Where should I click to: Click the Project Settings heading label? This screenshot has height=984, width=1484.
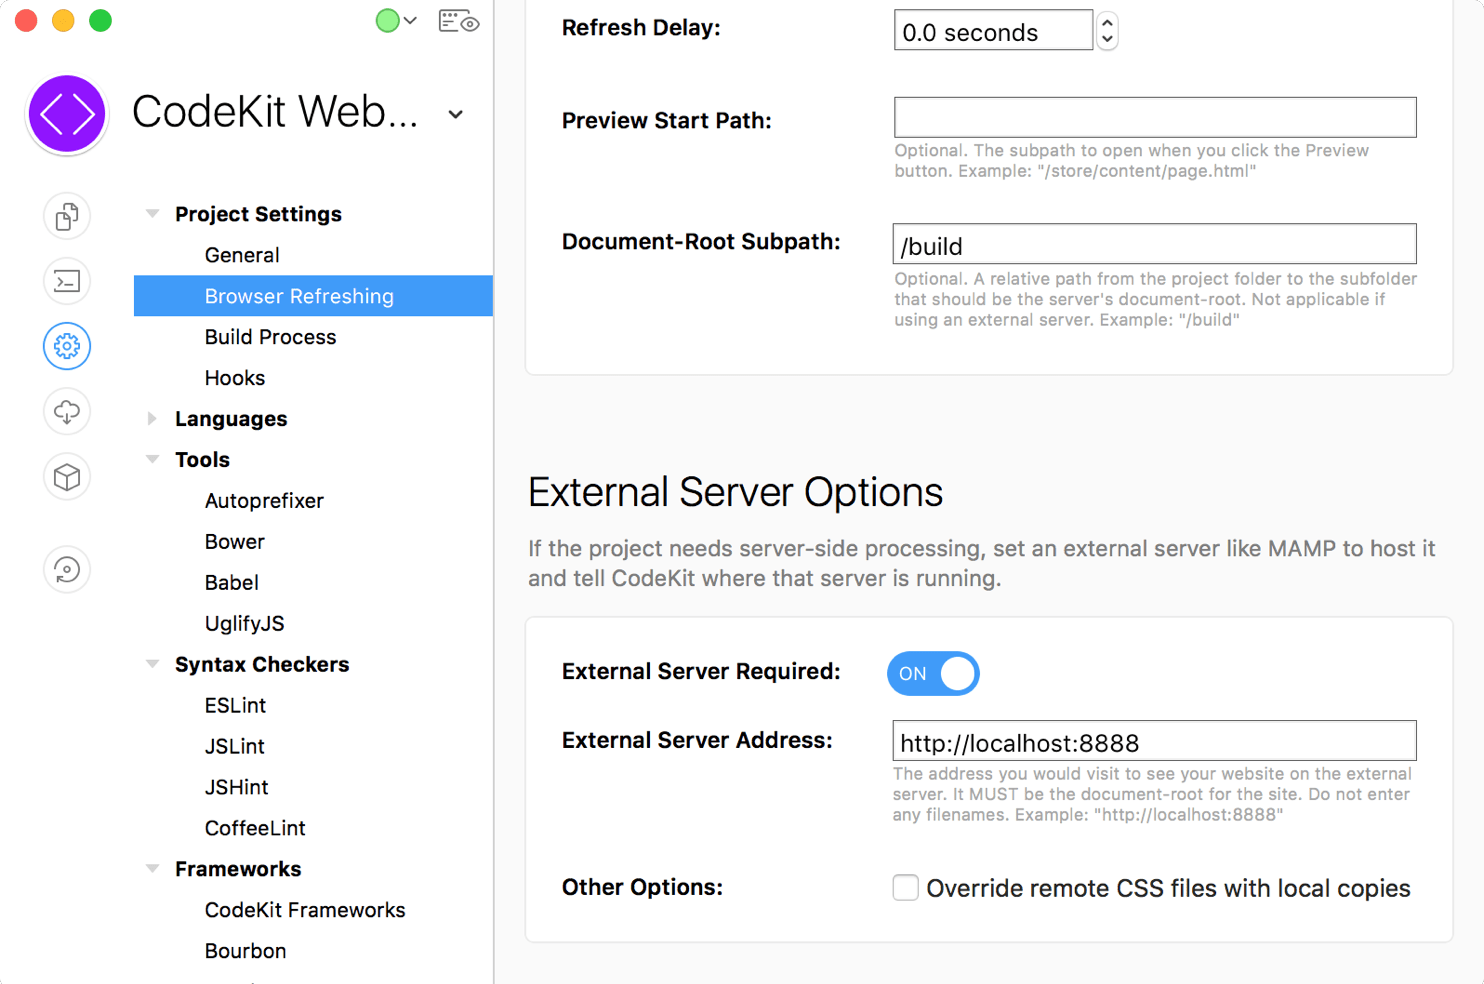tap(258, 214)
